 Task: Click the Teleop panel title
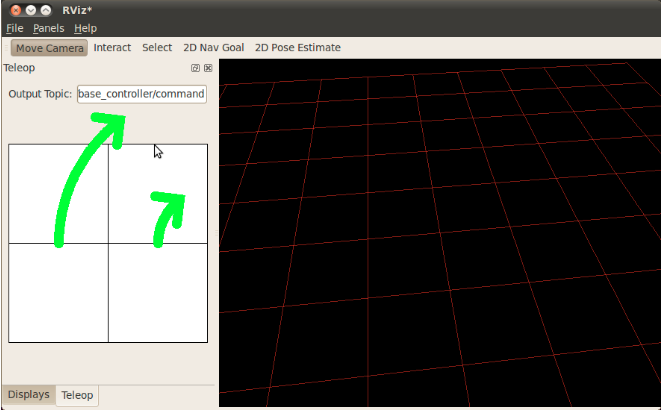tap(19, 68)
